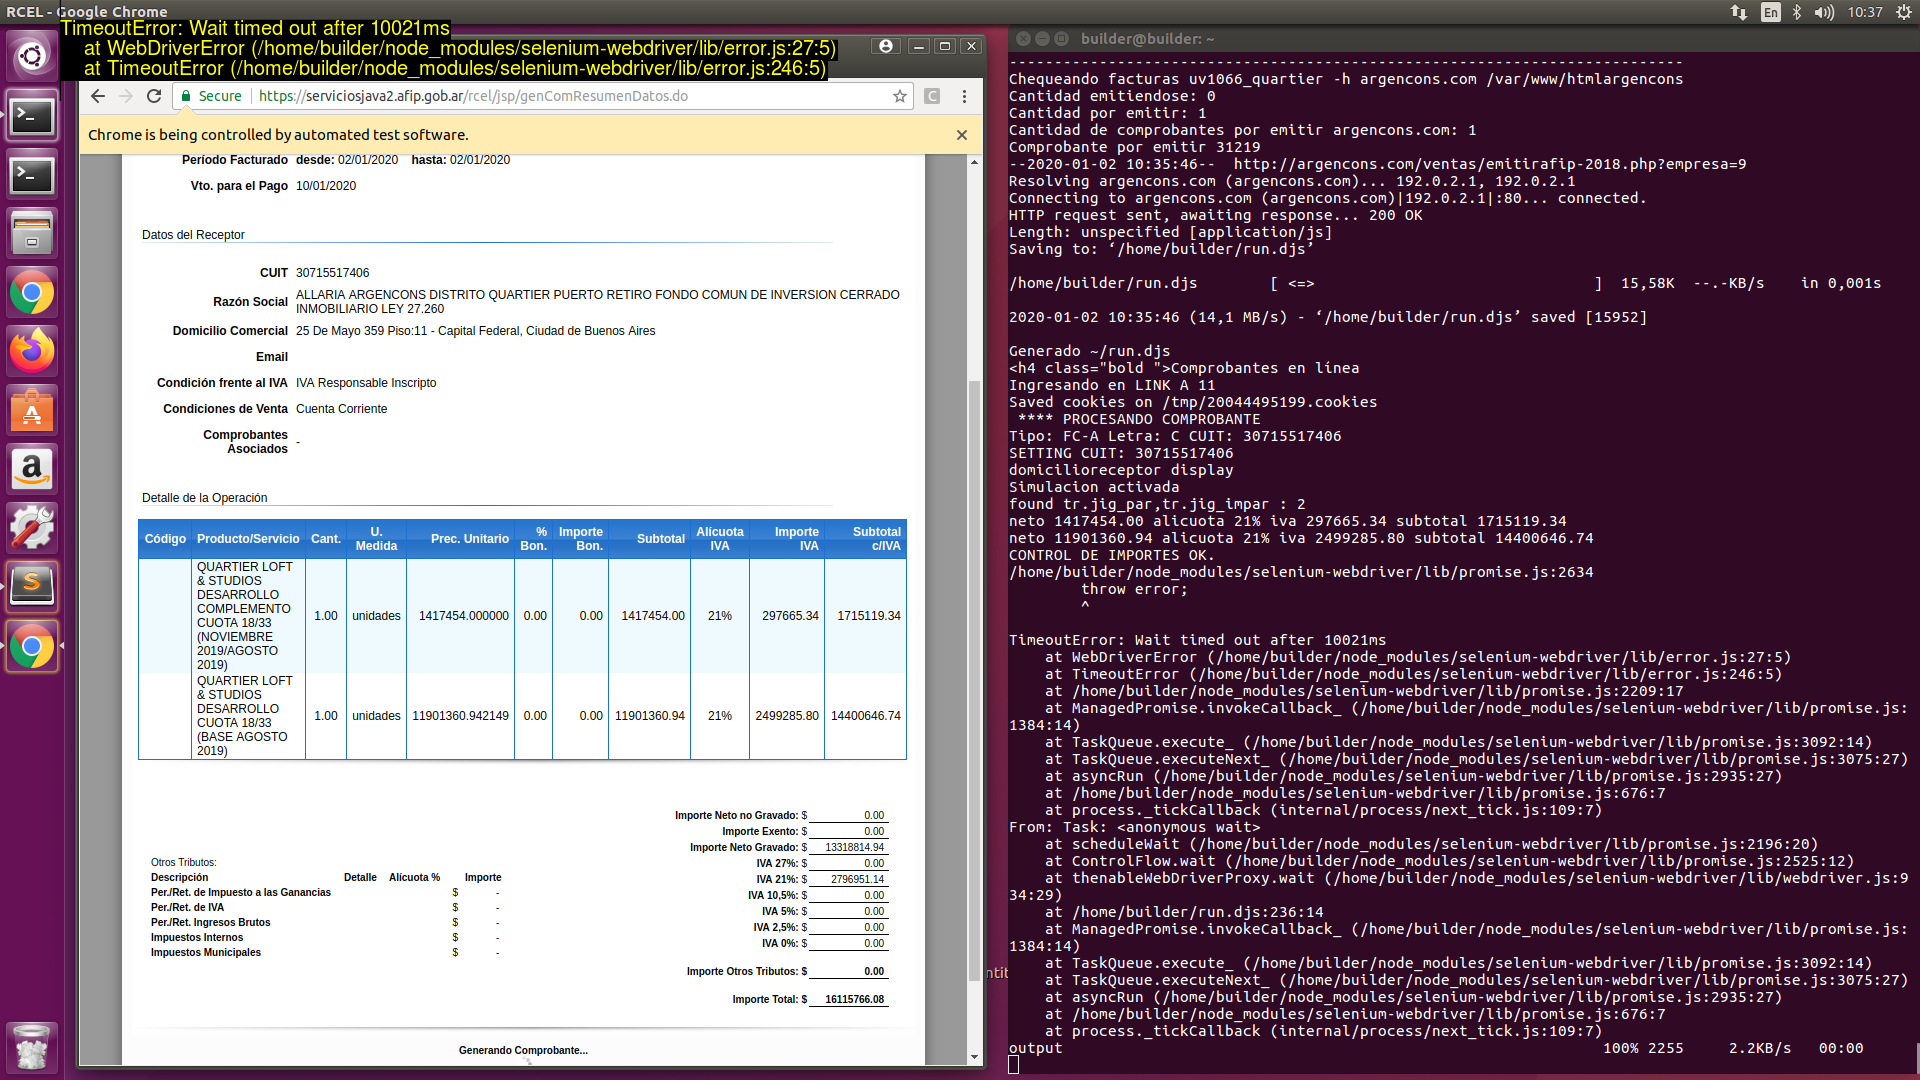The height and width of the screenshot is (1080, 1920).
Task: Bookmark this page with star icon
Action: (x=900, y=96)
